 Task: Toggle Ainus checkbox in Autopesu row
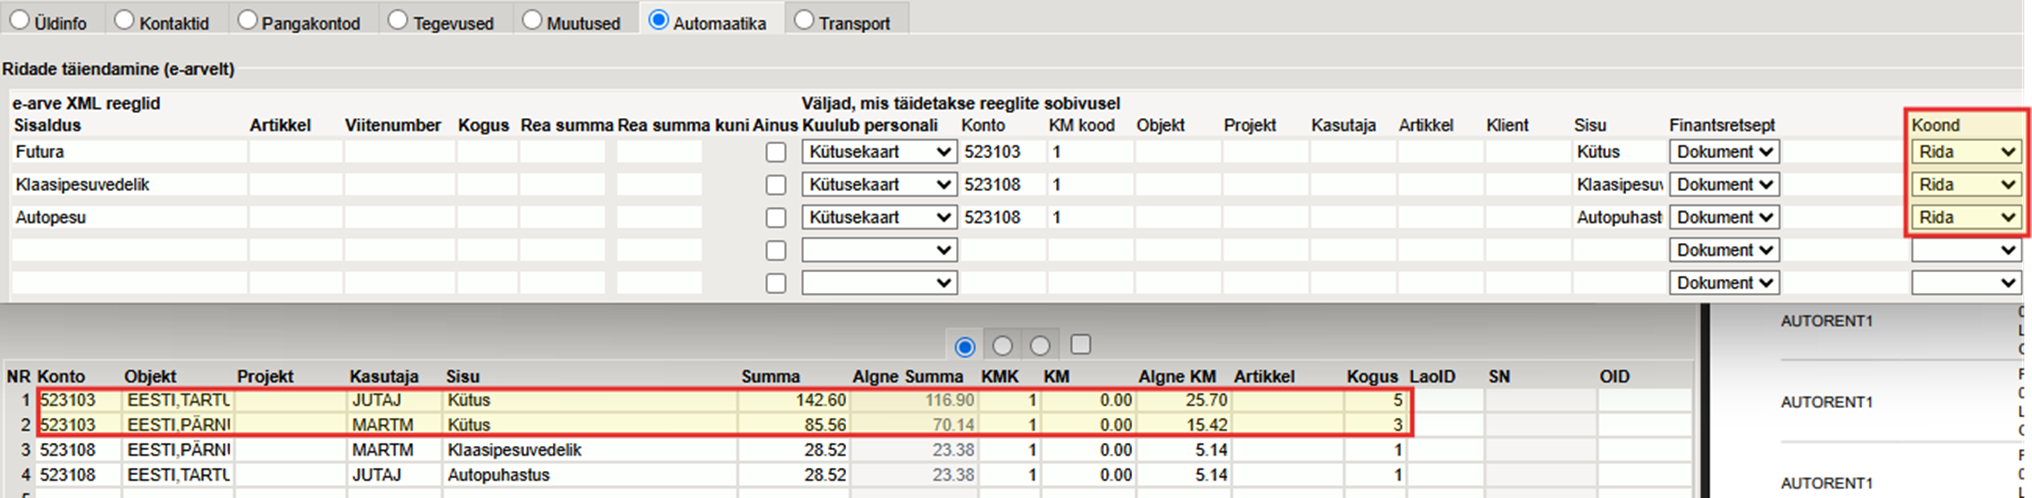[776, 218]
